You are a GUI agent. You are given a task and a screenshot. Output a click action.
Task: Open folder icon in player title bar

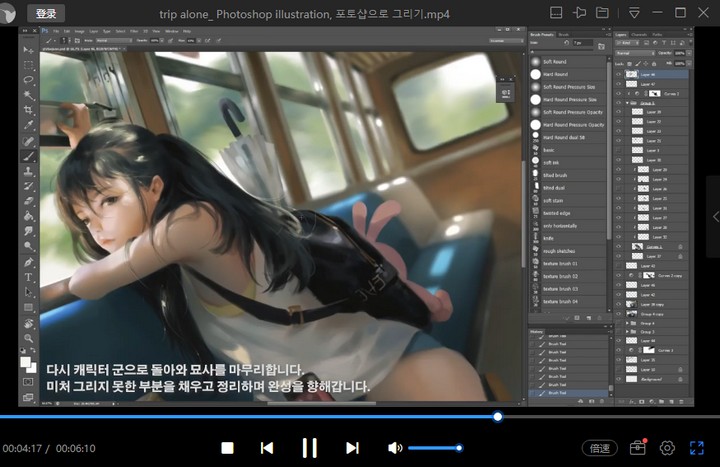(602, 13)
